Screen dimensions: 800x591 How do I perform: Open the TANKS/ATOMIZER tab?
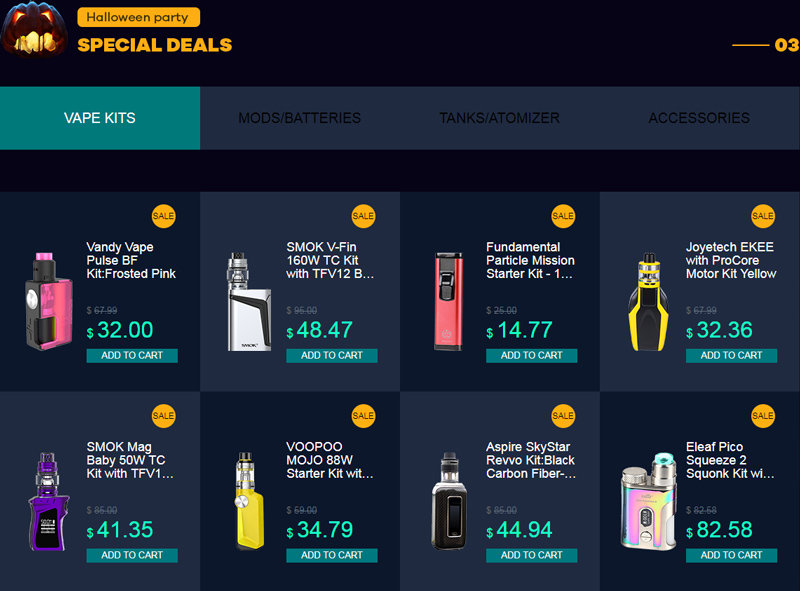pyautogui.click(x=500, y=118)
